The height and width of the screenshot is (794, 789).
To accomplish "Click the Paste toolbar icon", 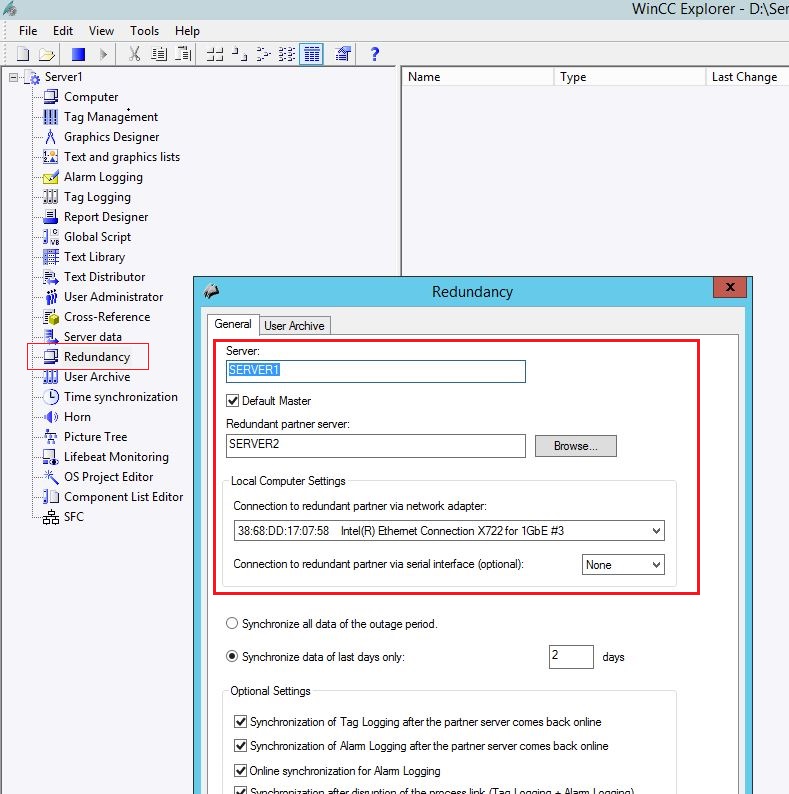I will (183, 54).
